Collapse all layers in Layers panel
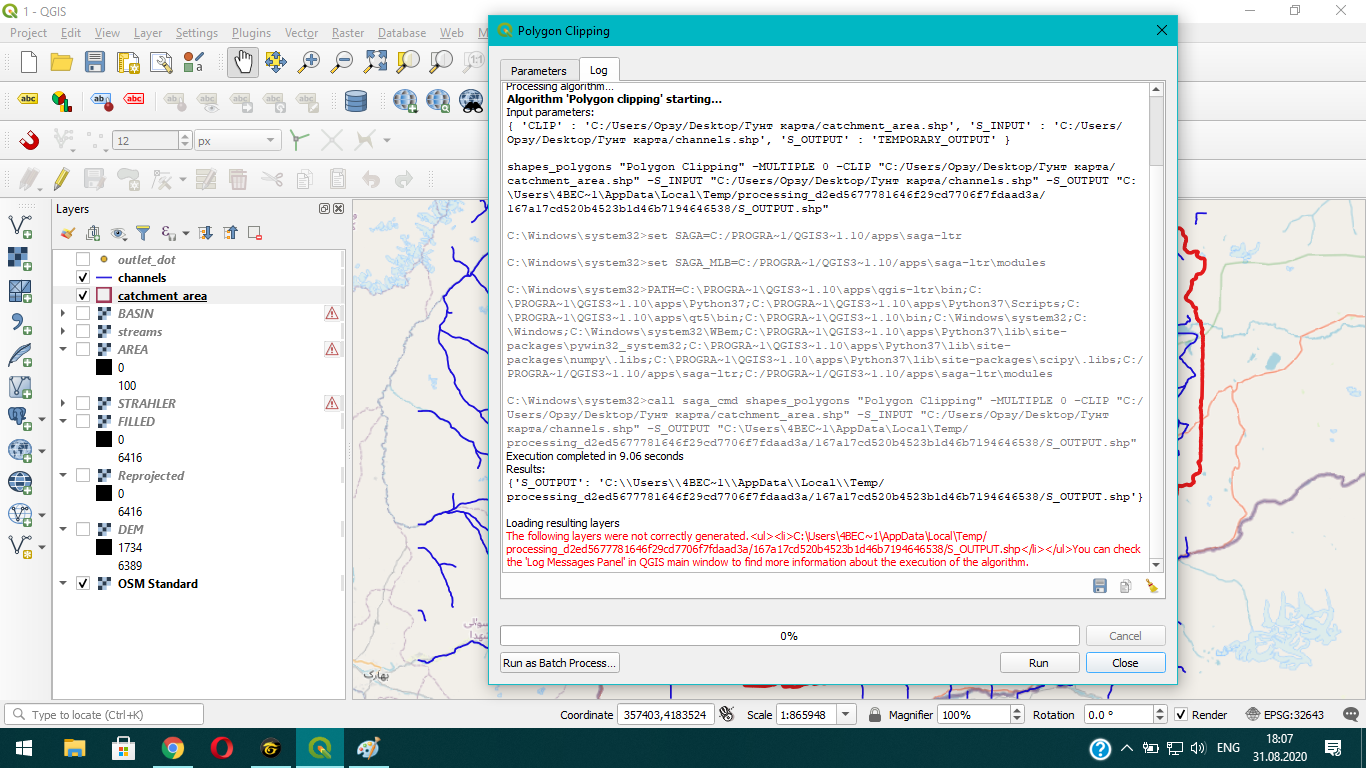 tap(230, 233)
